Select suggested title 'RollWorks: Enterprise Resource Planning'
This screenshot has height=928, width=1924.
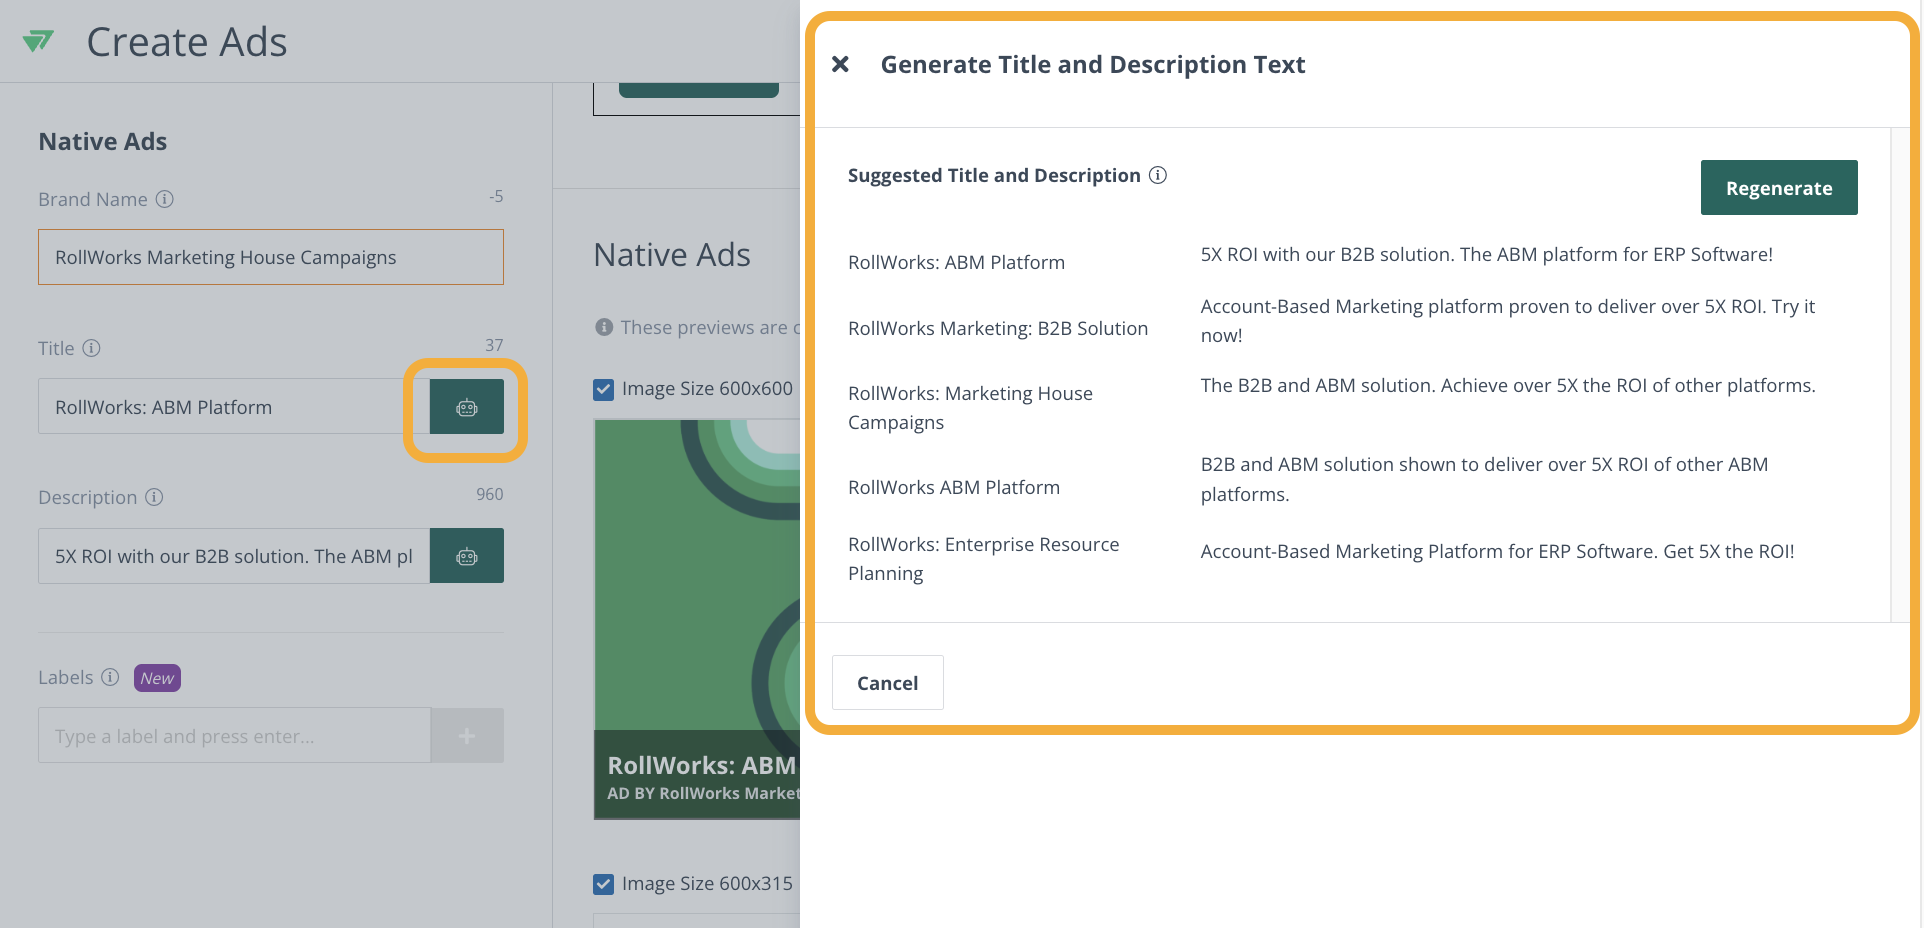[x=984, y=559]
